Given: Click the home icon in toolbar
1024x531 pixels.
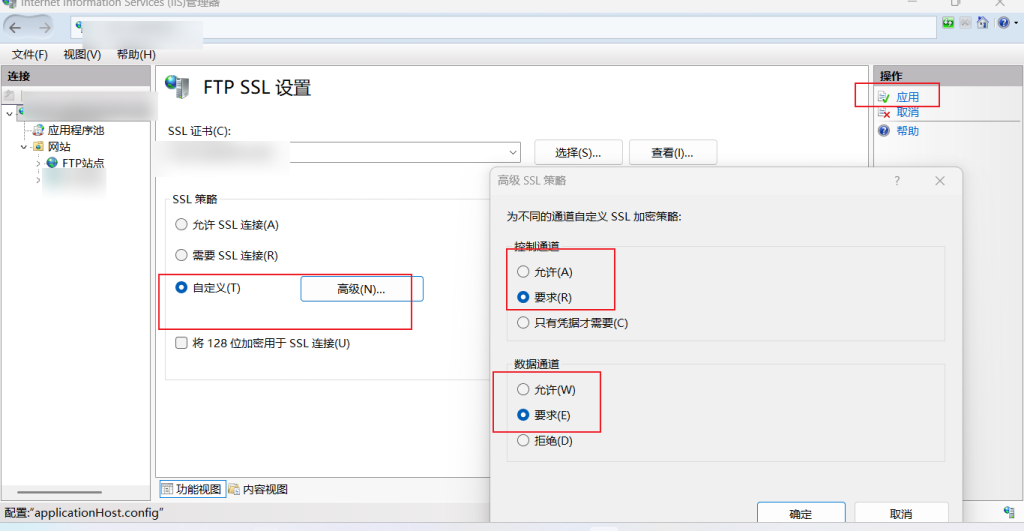Looking at the screenshot, I should tap(982, 23).
